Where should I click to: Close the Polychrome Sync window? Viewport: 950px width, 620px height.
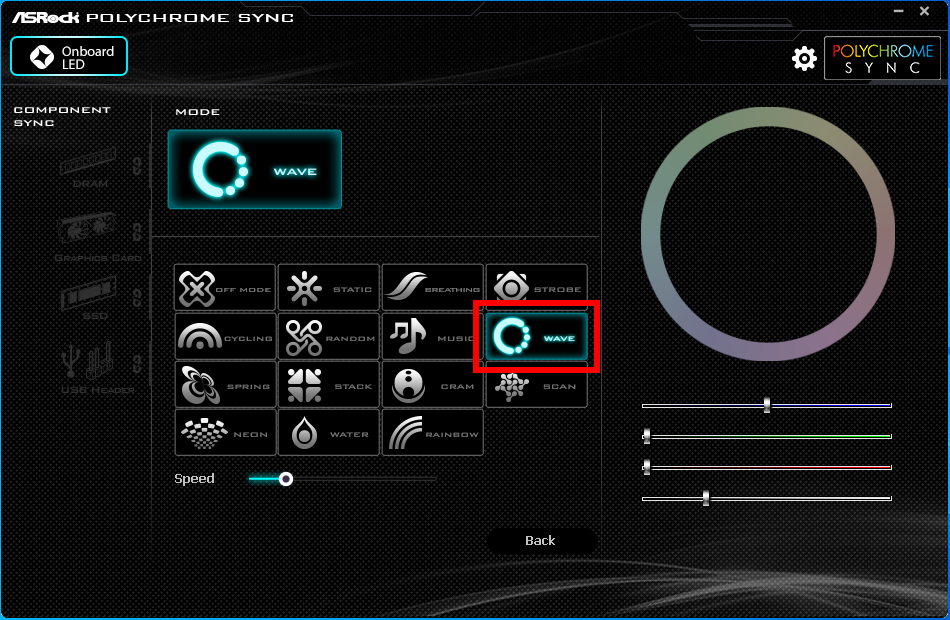925,12
